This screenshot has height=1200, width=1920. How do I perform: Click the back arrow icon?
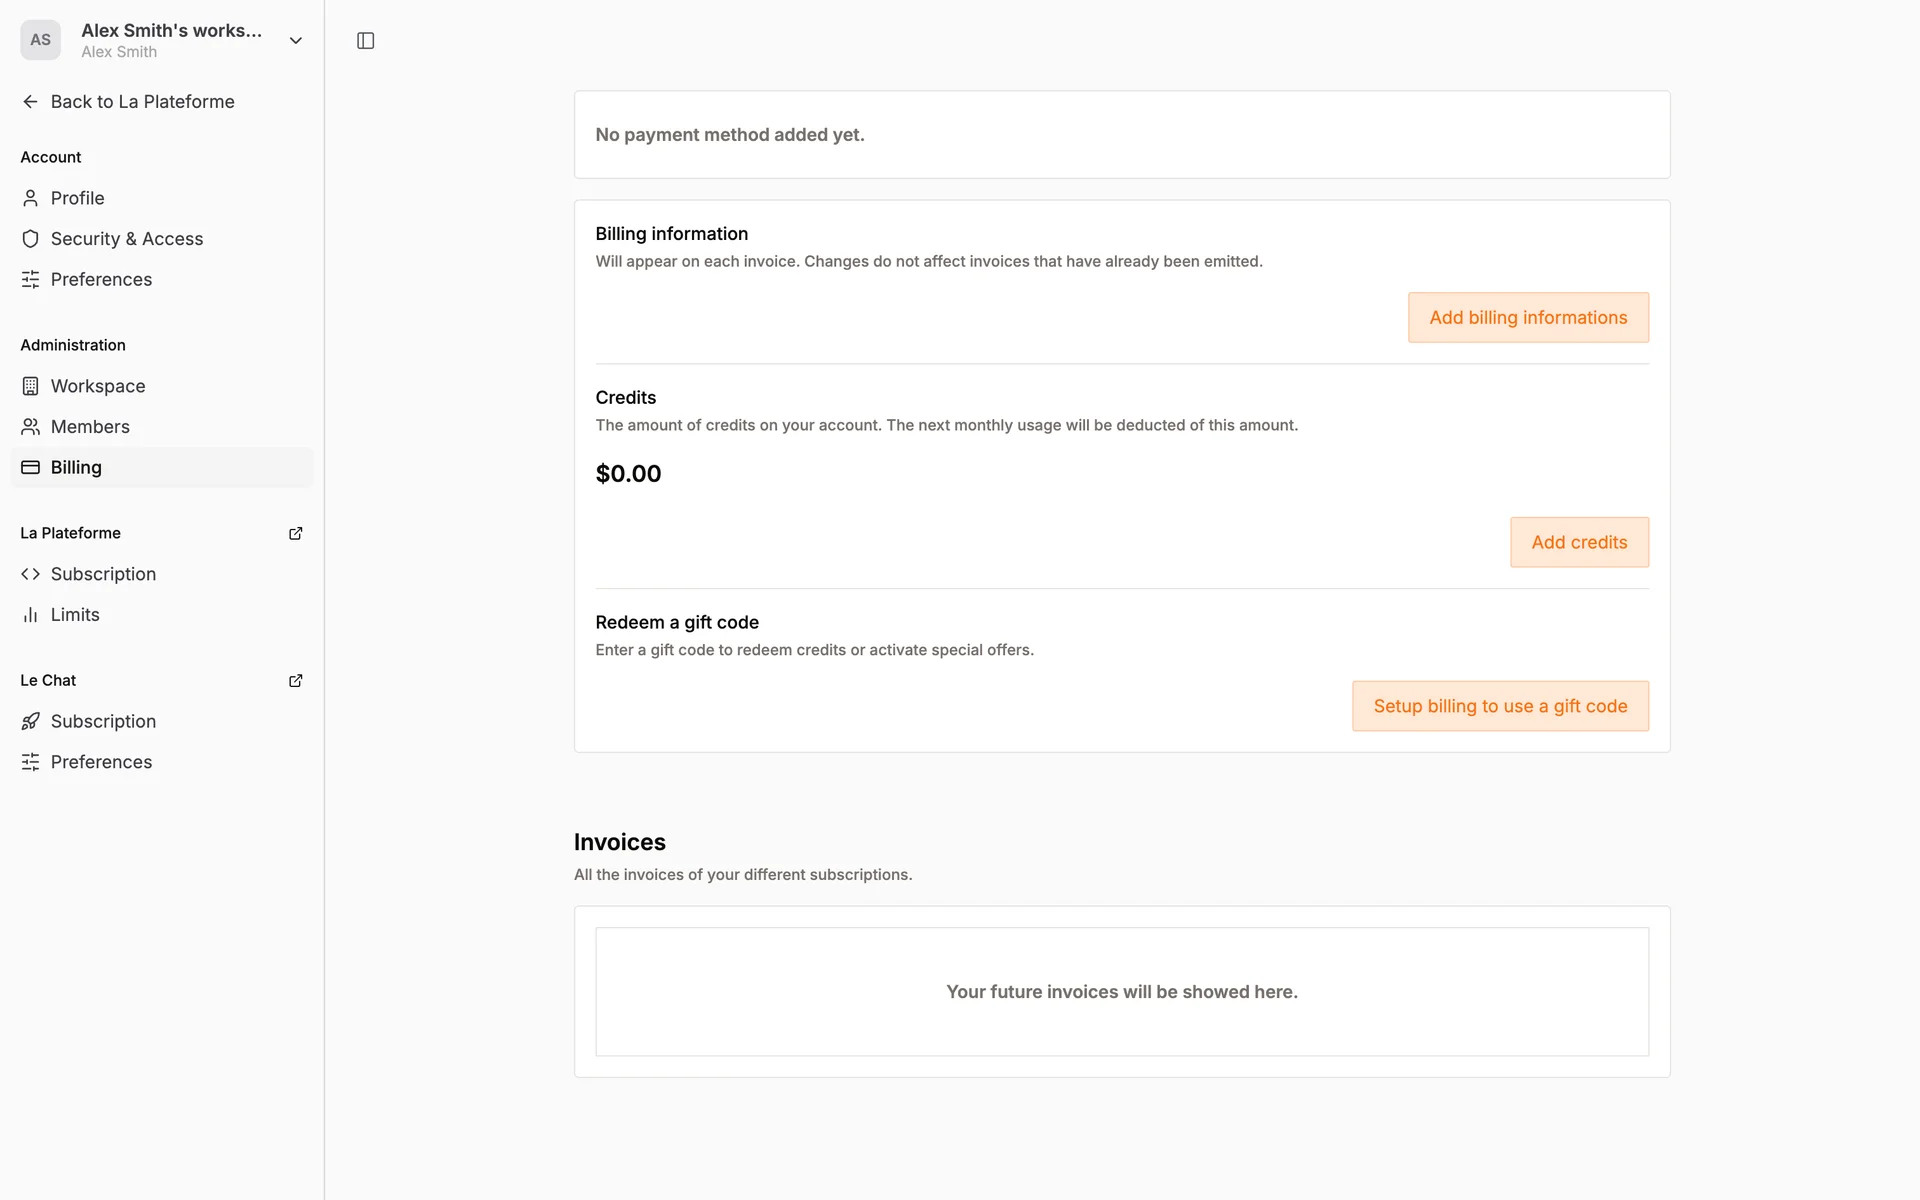click(x=30, y=102)
